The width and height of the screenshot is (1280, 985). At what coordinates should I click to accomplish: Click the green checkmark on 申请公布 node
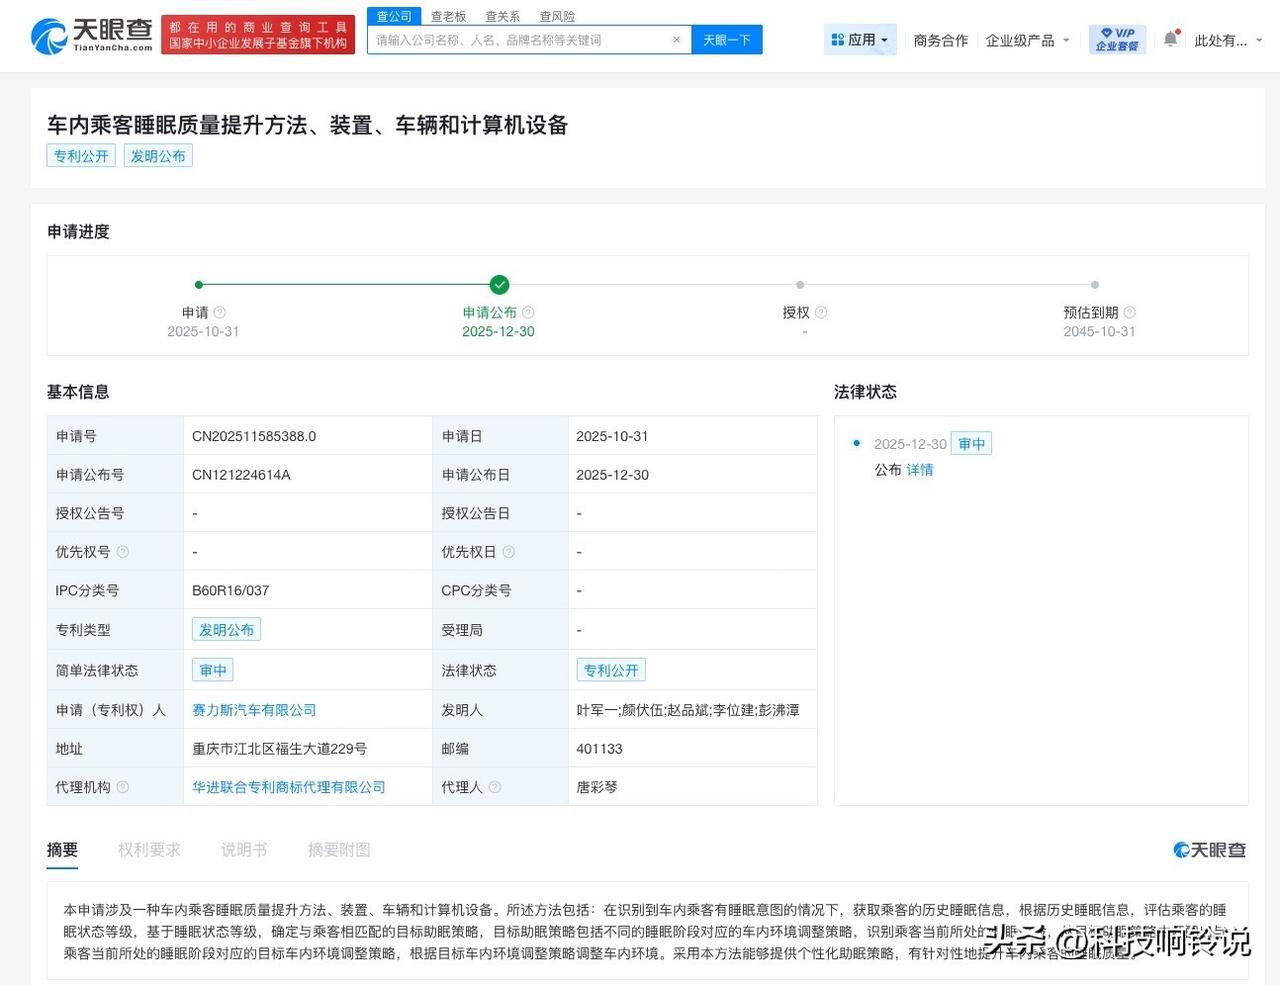499,284
